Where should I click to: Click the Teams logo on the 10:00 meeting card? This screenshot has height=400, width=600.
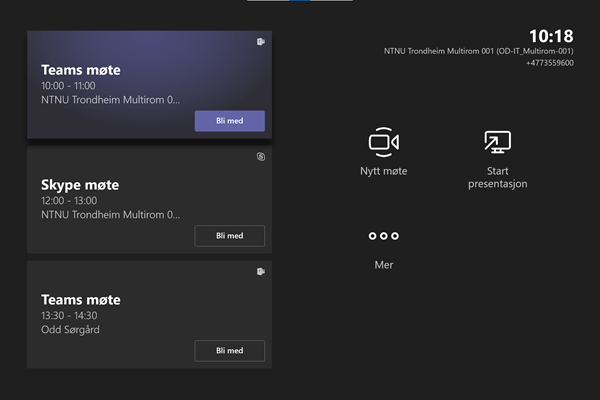point(261,42)
